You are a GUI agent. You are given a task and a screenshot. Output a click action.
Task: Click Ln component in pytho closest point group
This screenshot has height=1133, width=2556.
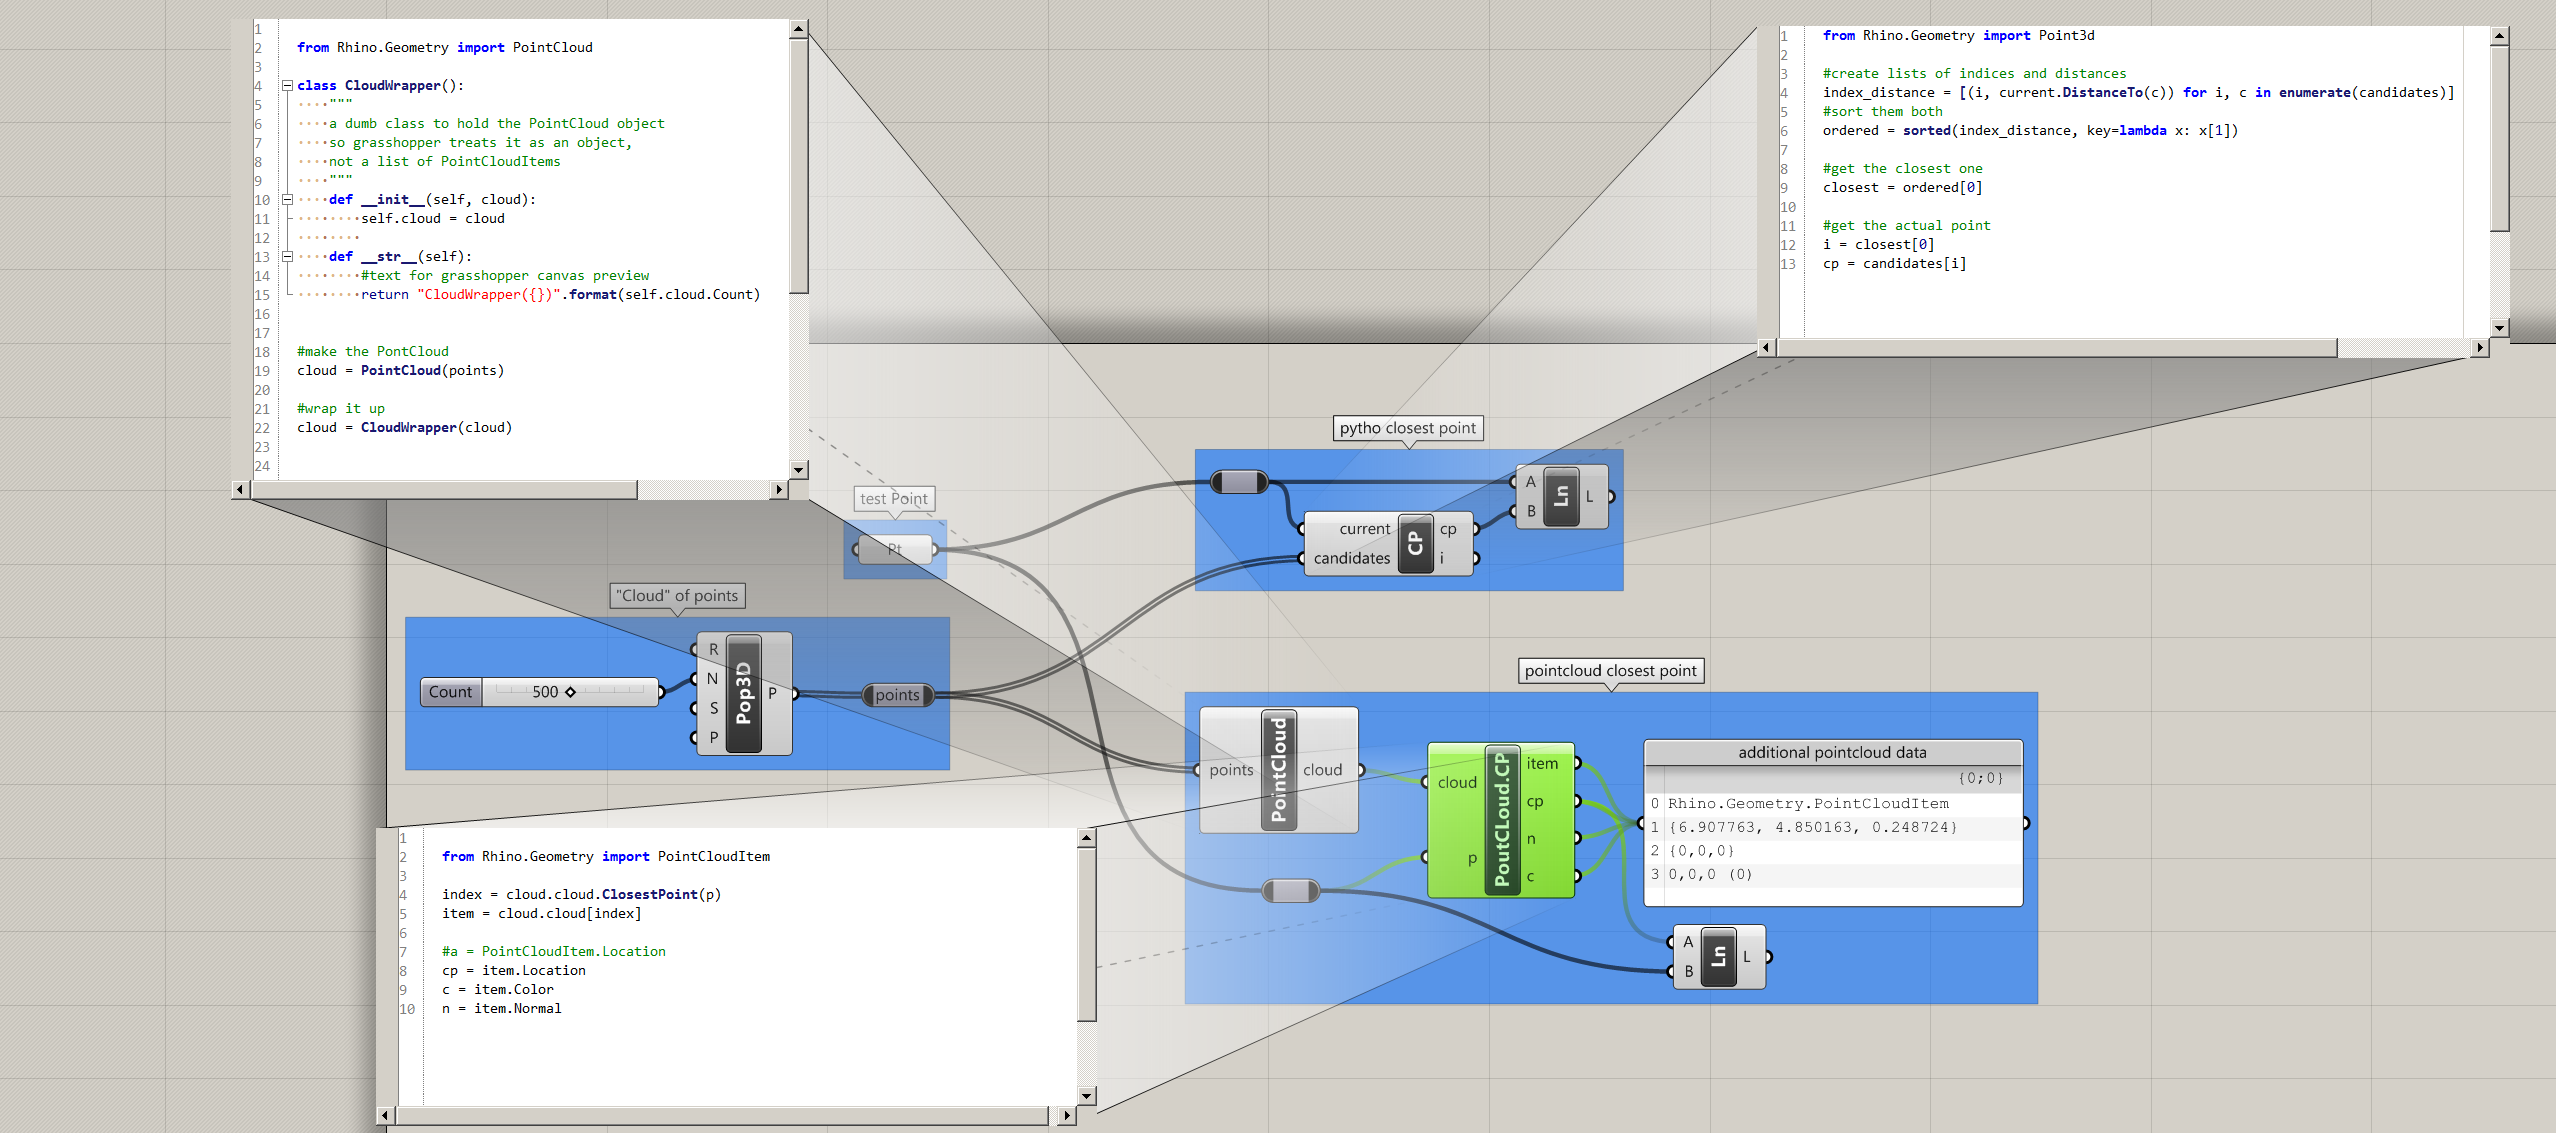tap(1561, 496)
